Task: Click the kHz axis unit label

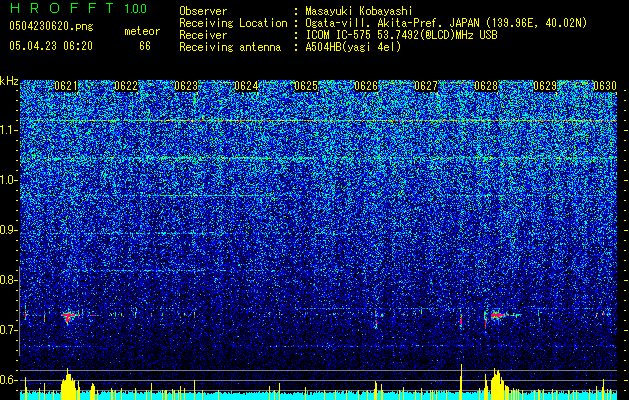Action: coord(9,81)
